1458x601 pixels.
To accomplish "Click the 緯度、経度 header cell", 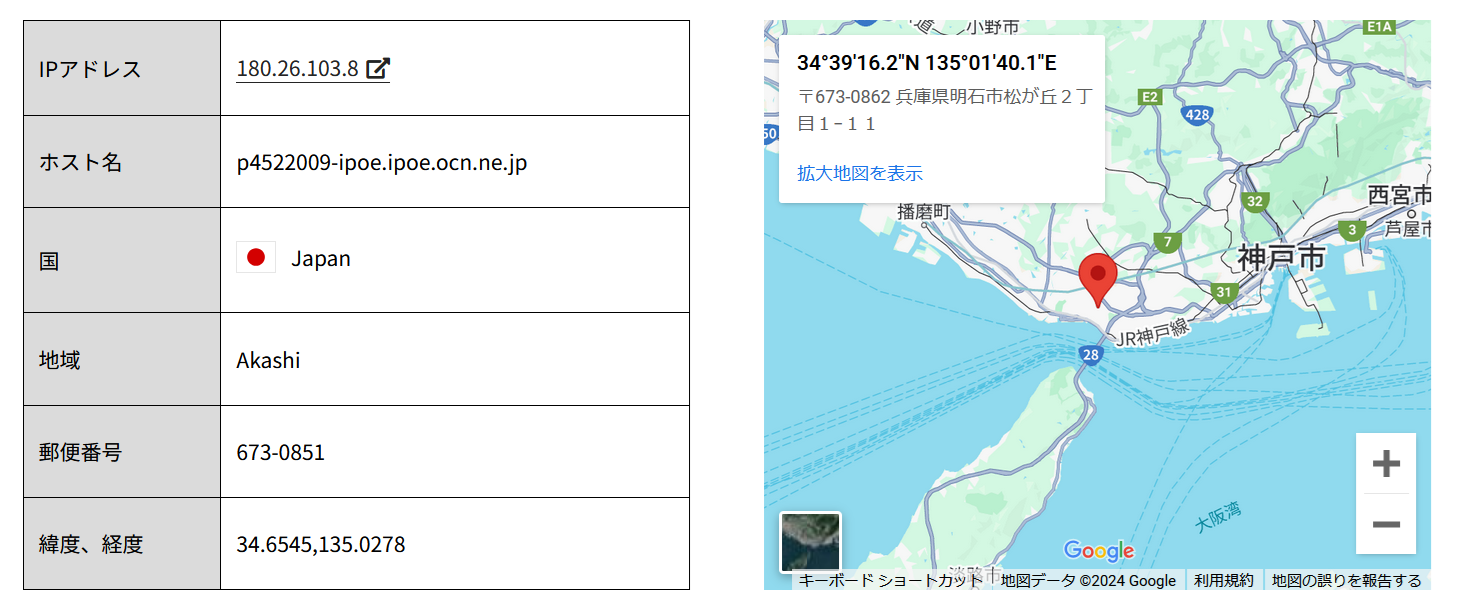I will [x=122, y=544].
